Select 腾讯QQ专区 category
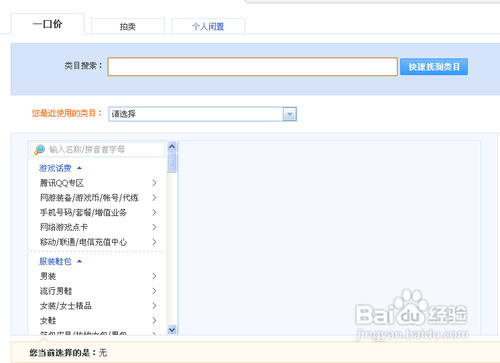The image size is (500, 363). [x=62, y=183]
